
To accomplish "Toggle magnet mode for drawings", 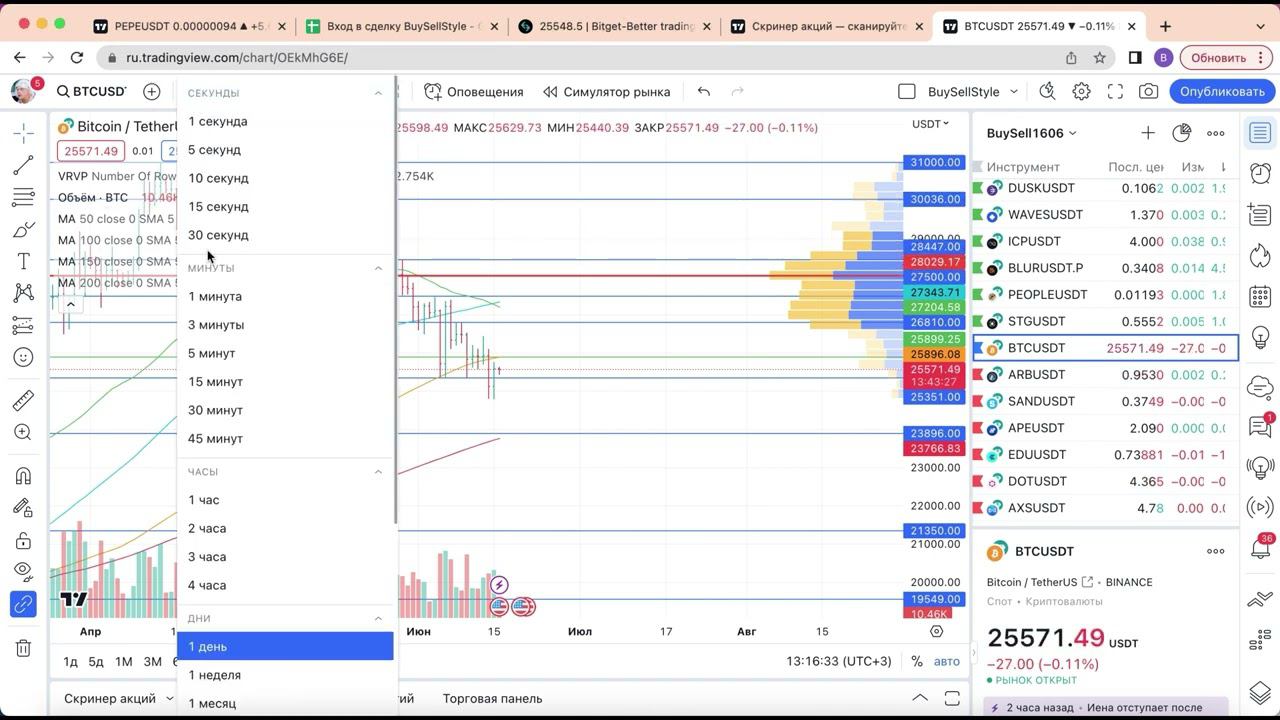I will [24, 476].
